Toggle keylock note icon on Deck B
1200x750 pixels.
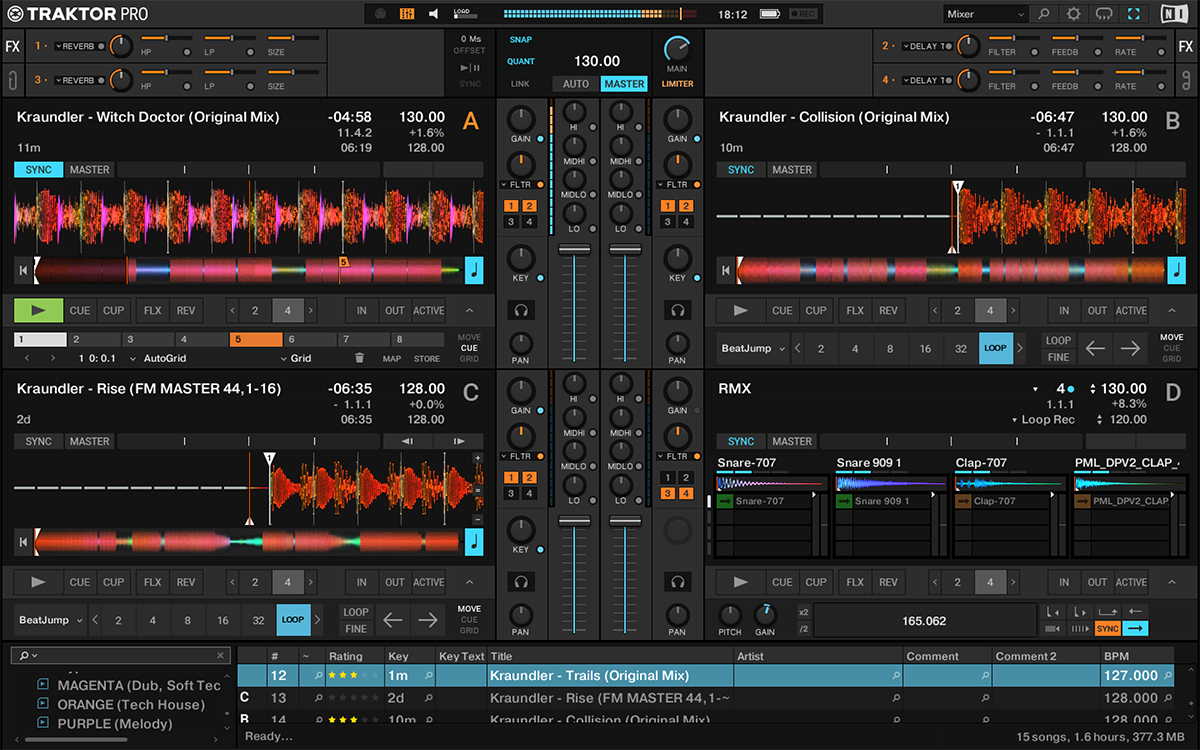pos(1178,270)
